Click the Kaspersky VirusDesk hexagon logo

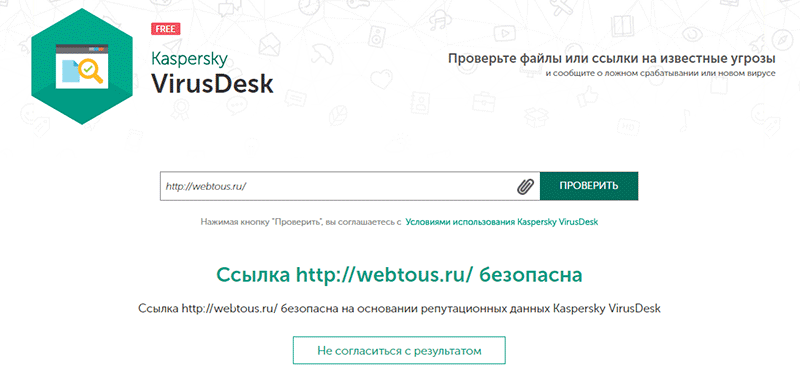pyautogui.click(x=82, y=66)
